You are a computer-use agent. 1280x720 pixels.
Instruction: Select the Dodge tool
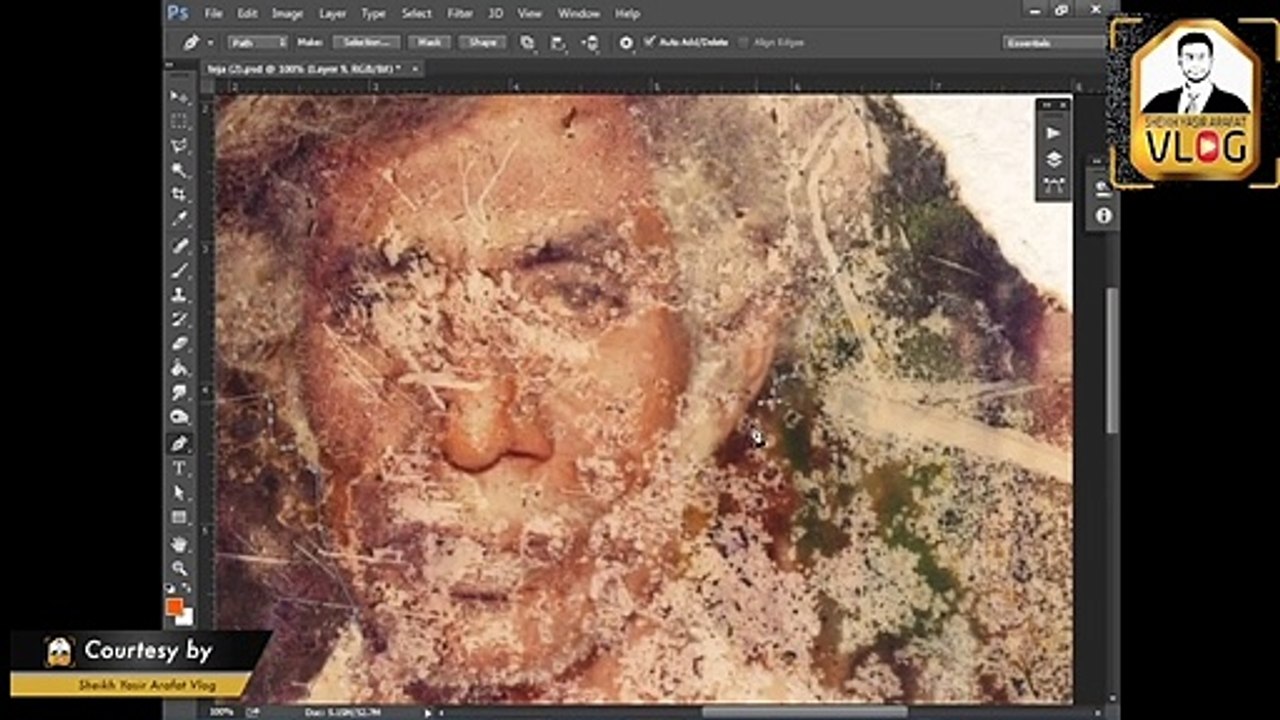pos(179,416)
